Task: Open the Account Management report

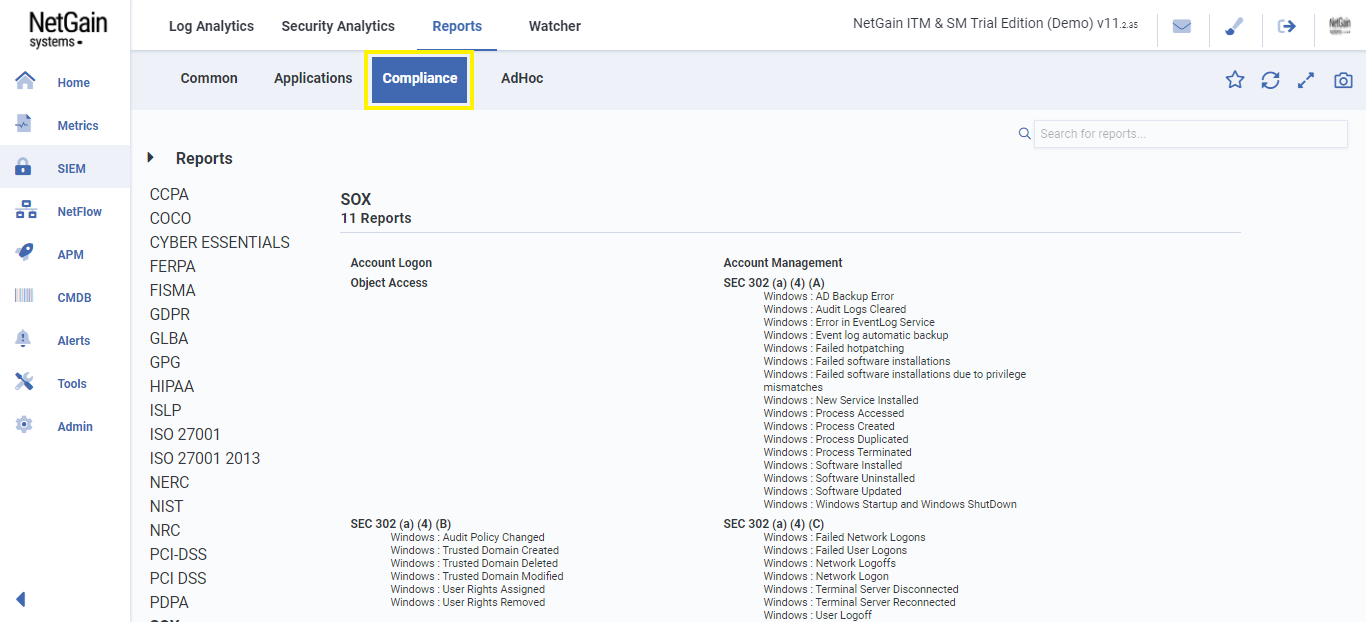Action: 783,263
